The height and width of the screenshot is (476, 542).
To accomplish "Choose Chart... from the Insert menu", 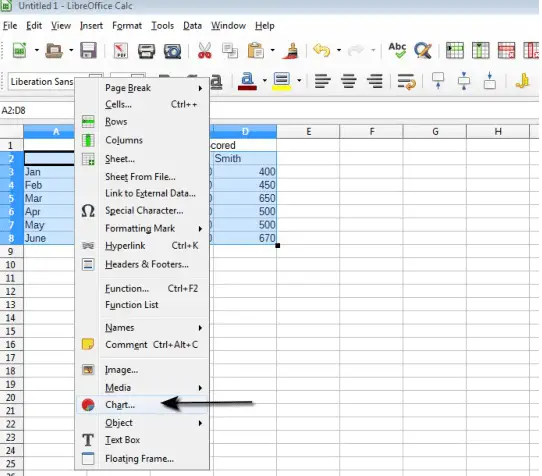I will (142, 404).
